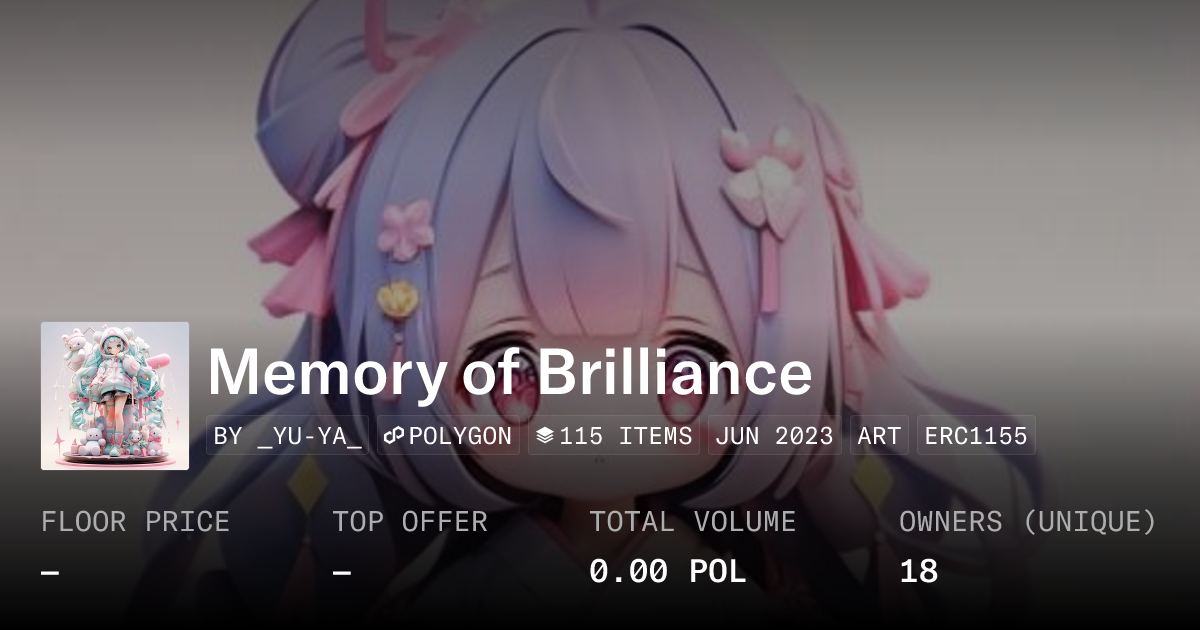Click the TOP OFFER label

(410, 522)
